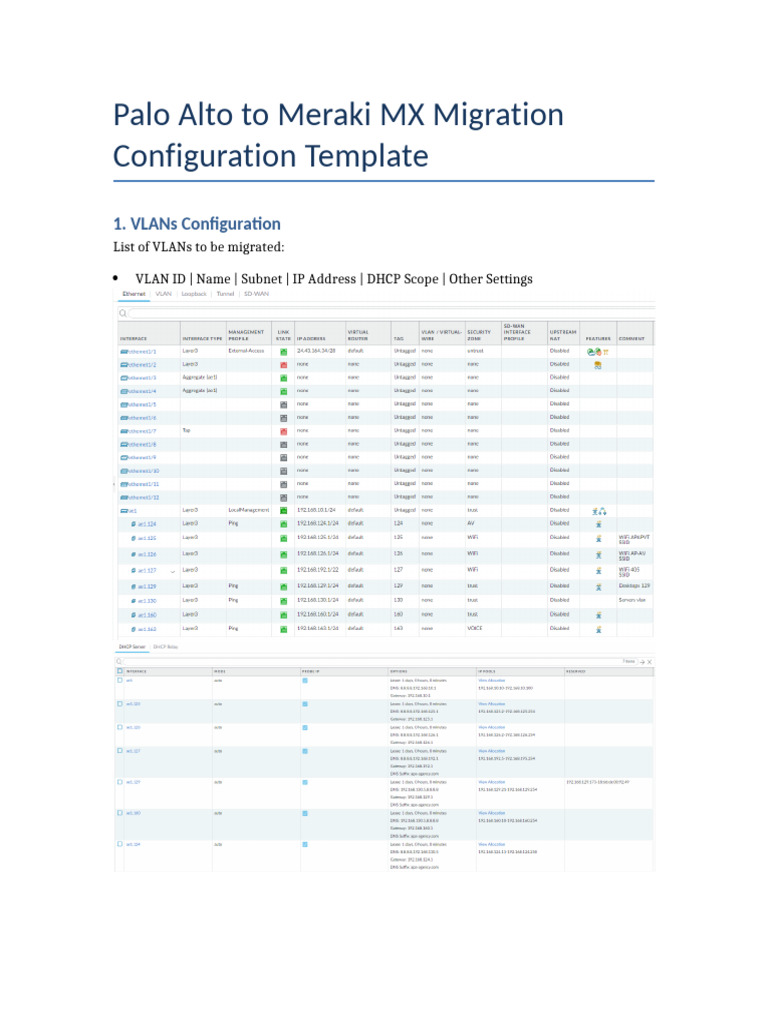The image size is (768, 1024).
Task: Open the Tunnel tab
Action: 225,294
